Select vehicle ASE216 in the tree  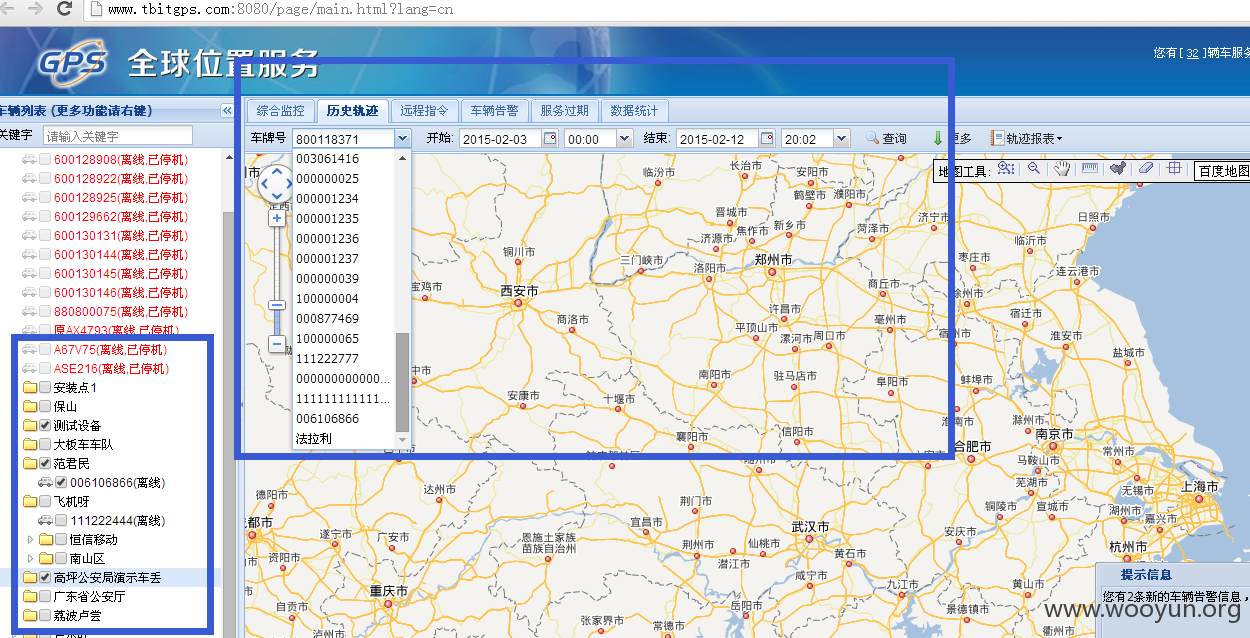[x=111, y=368]
